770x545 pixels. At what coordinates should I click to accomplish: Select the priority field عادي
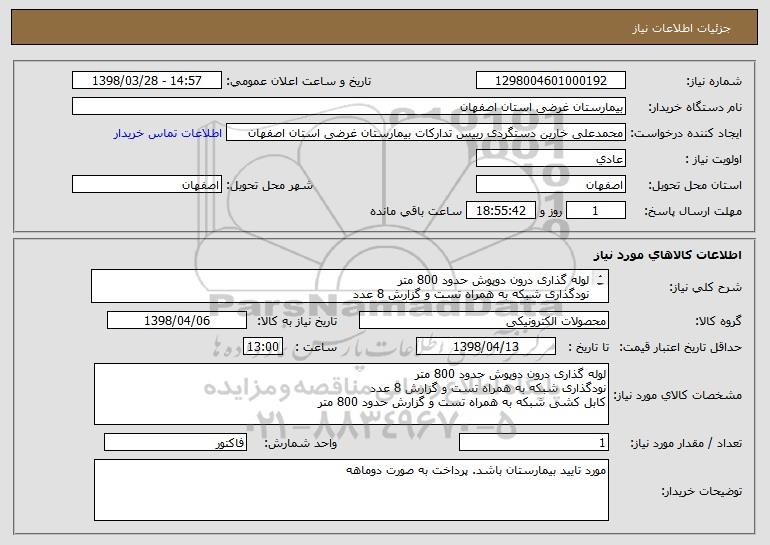(550, 159)
